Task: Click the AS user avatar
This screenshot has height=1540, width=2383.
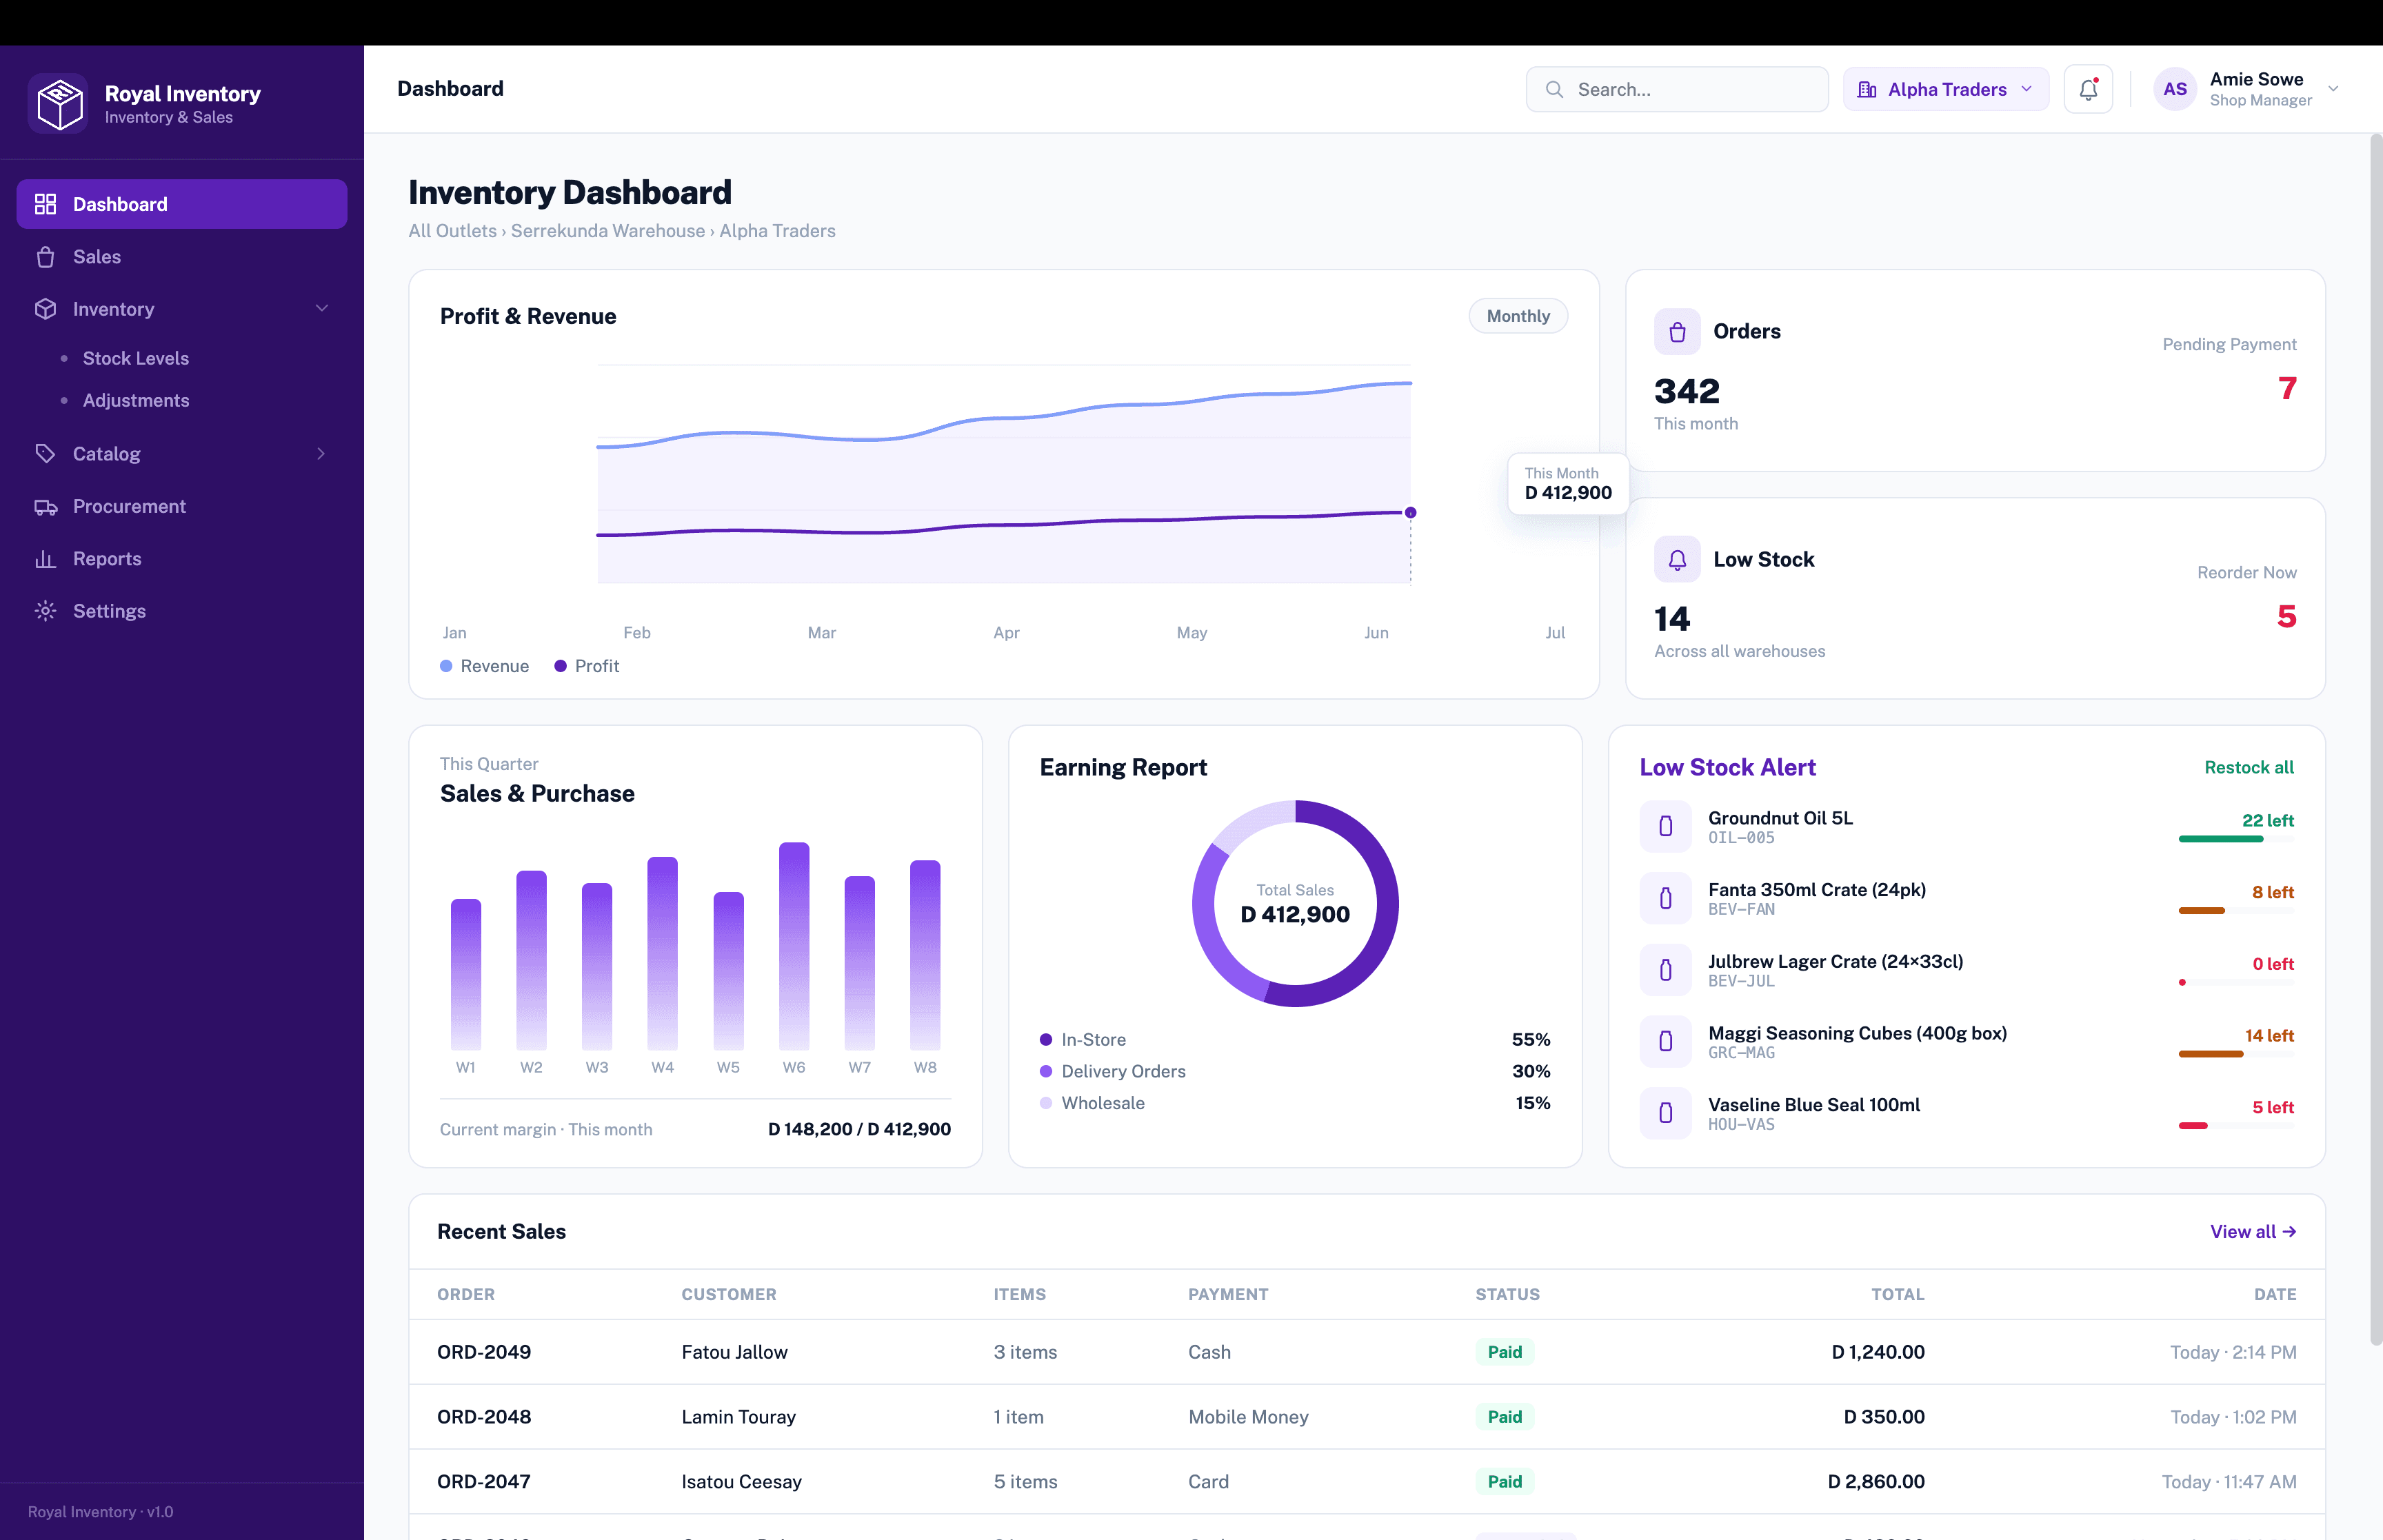Action: [x=2174, y=89]
